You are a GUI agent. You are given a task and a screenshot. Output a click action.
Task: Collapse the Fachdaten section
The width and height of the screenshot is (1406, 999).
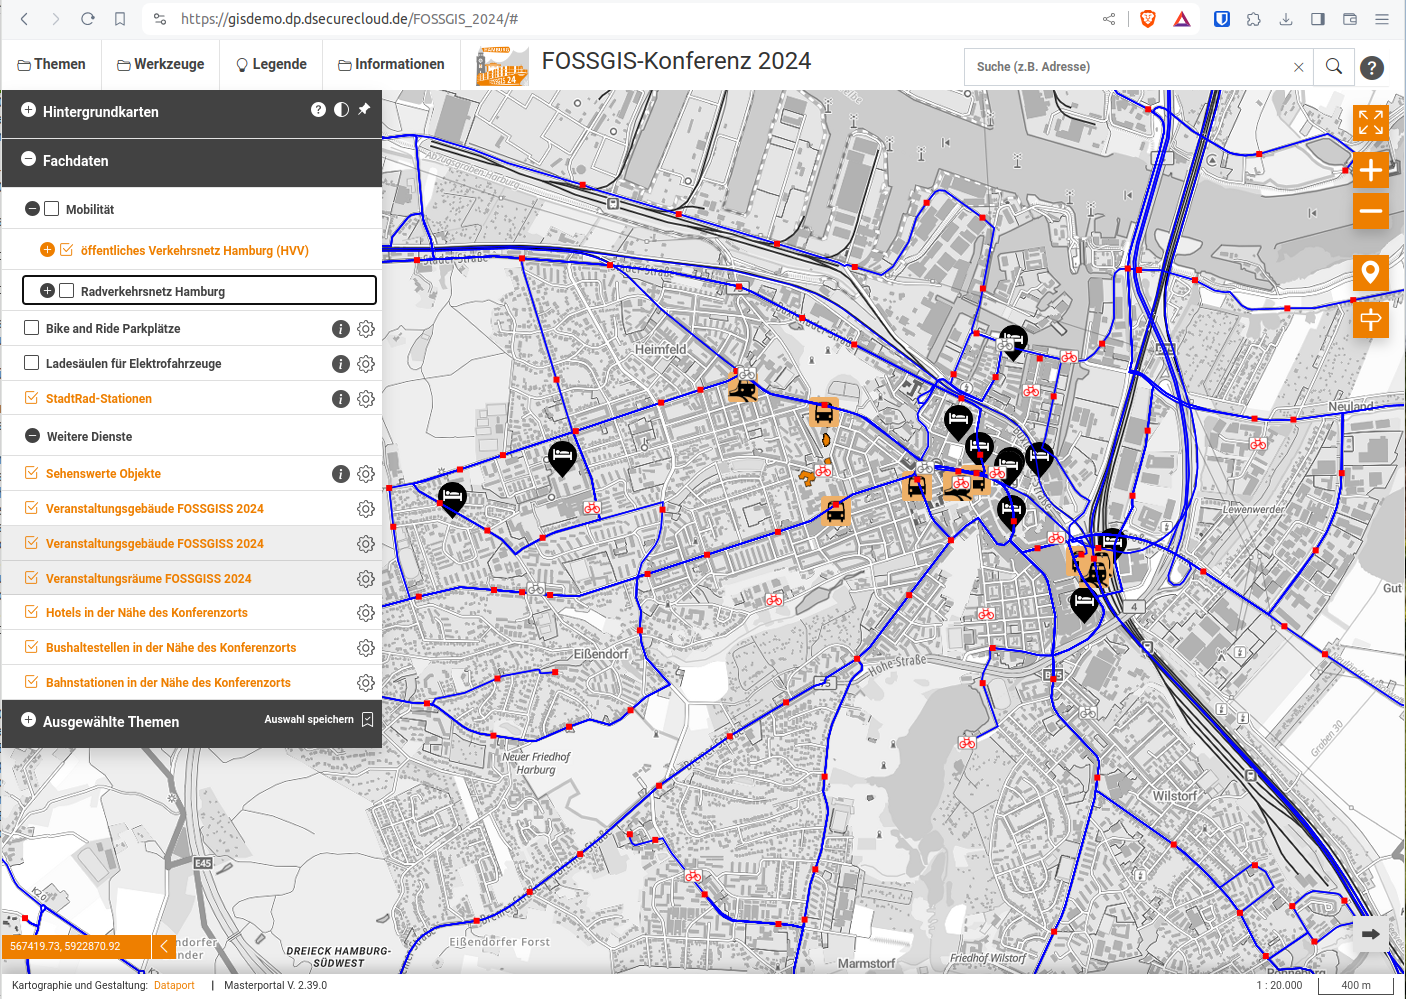(29, 159)
